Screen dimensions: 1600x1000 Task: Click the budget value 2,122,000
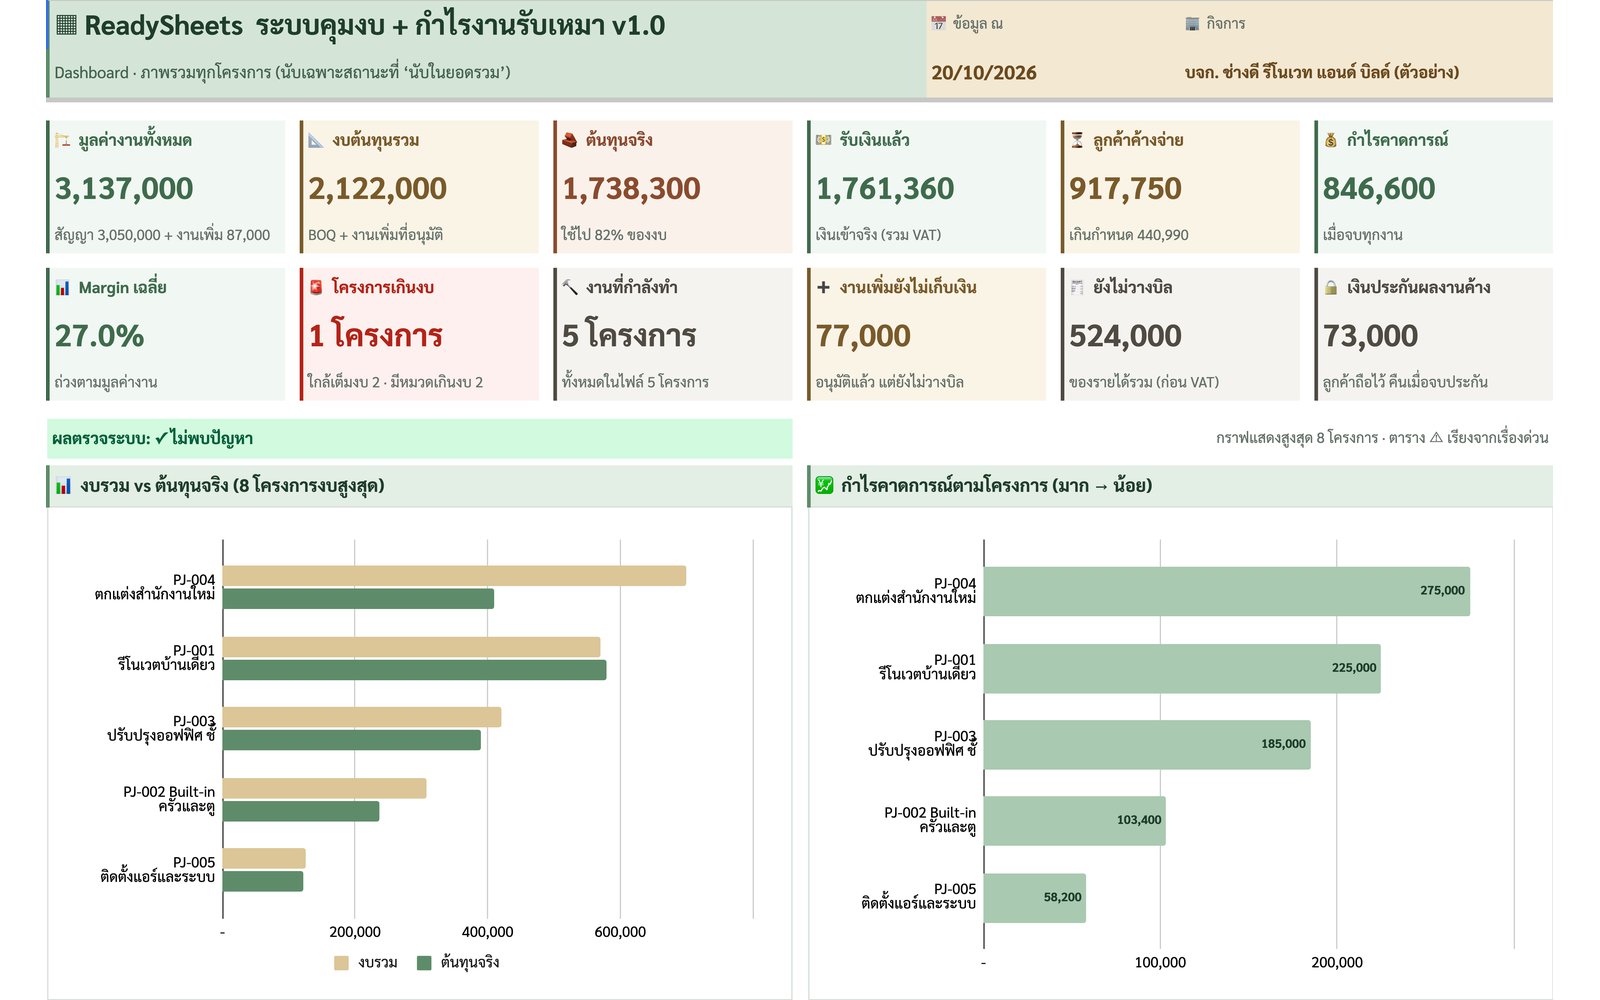377,188
